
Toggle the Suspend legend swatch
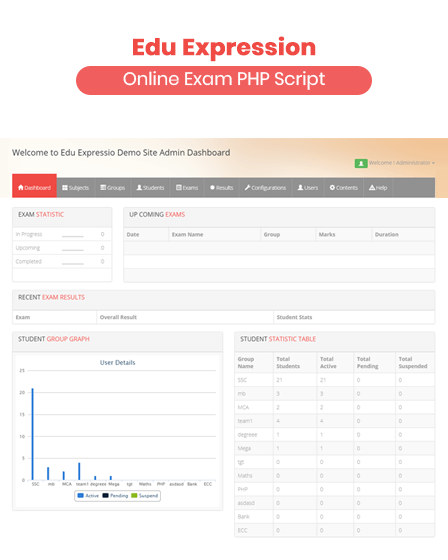(134, 495)
